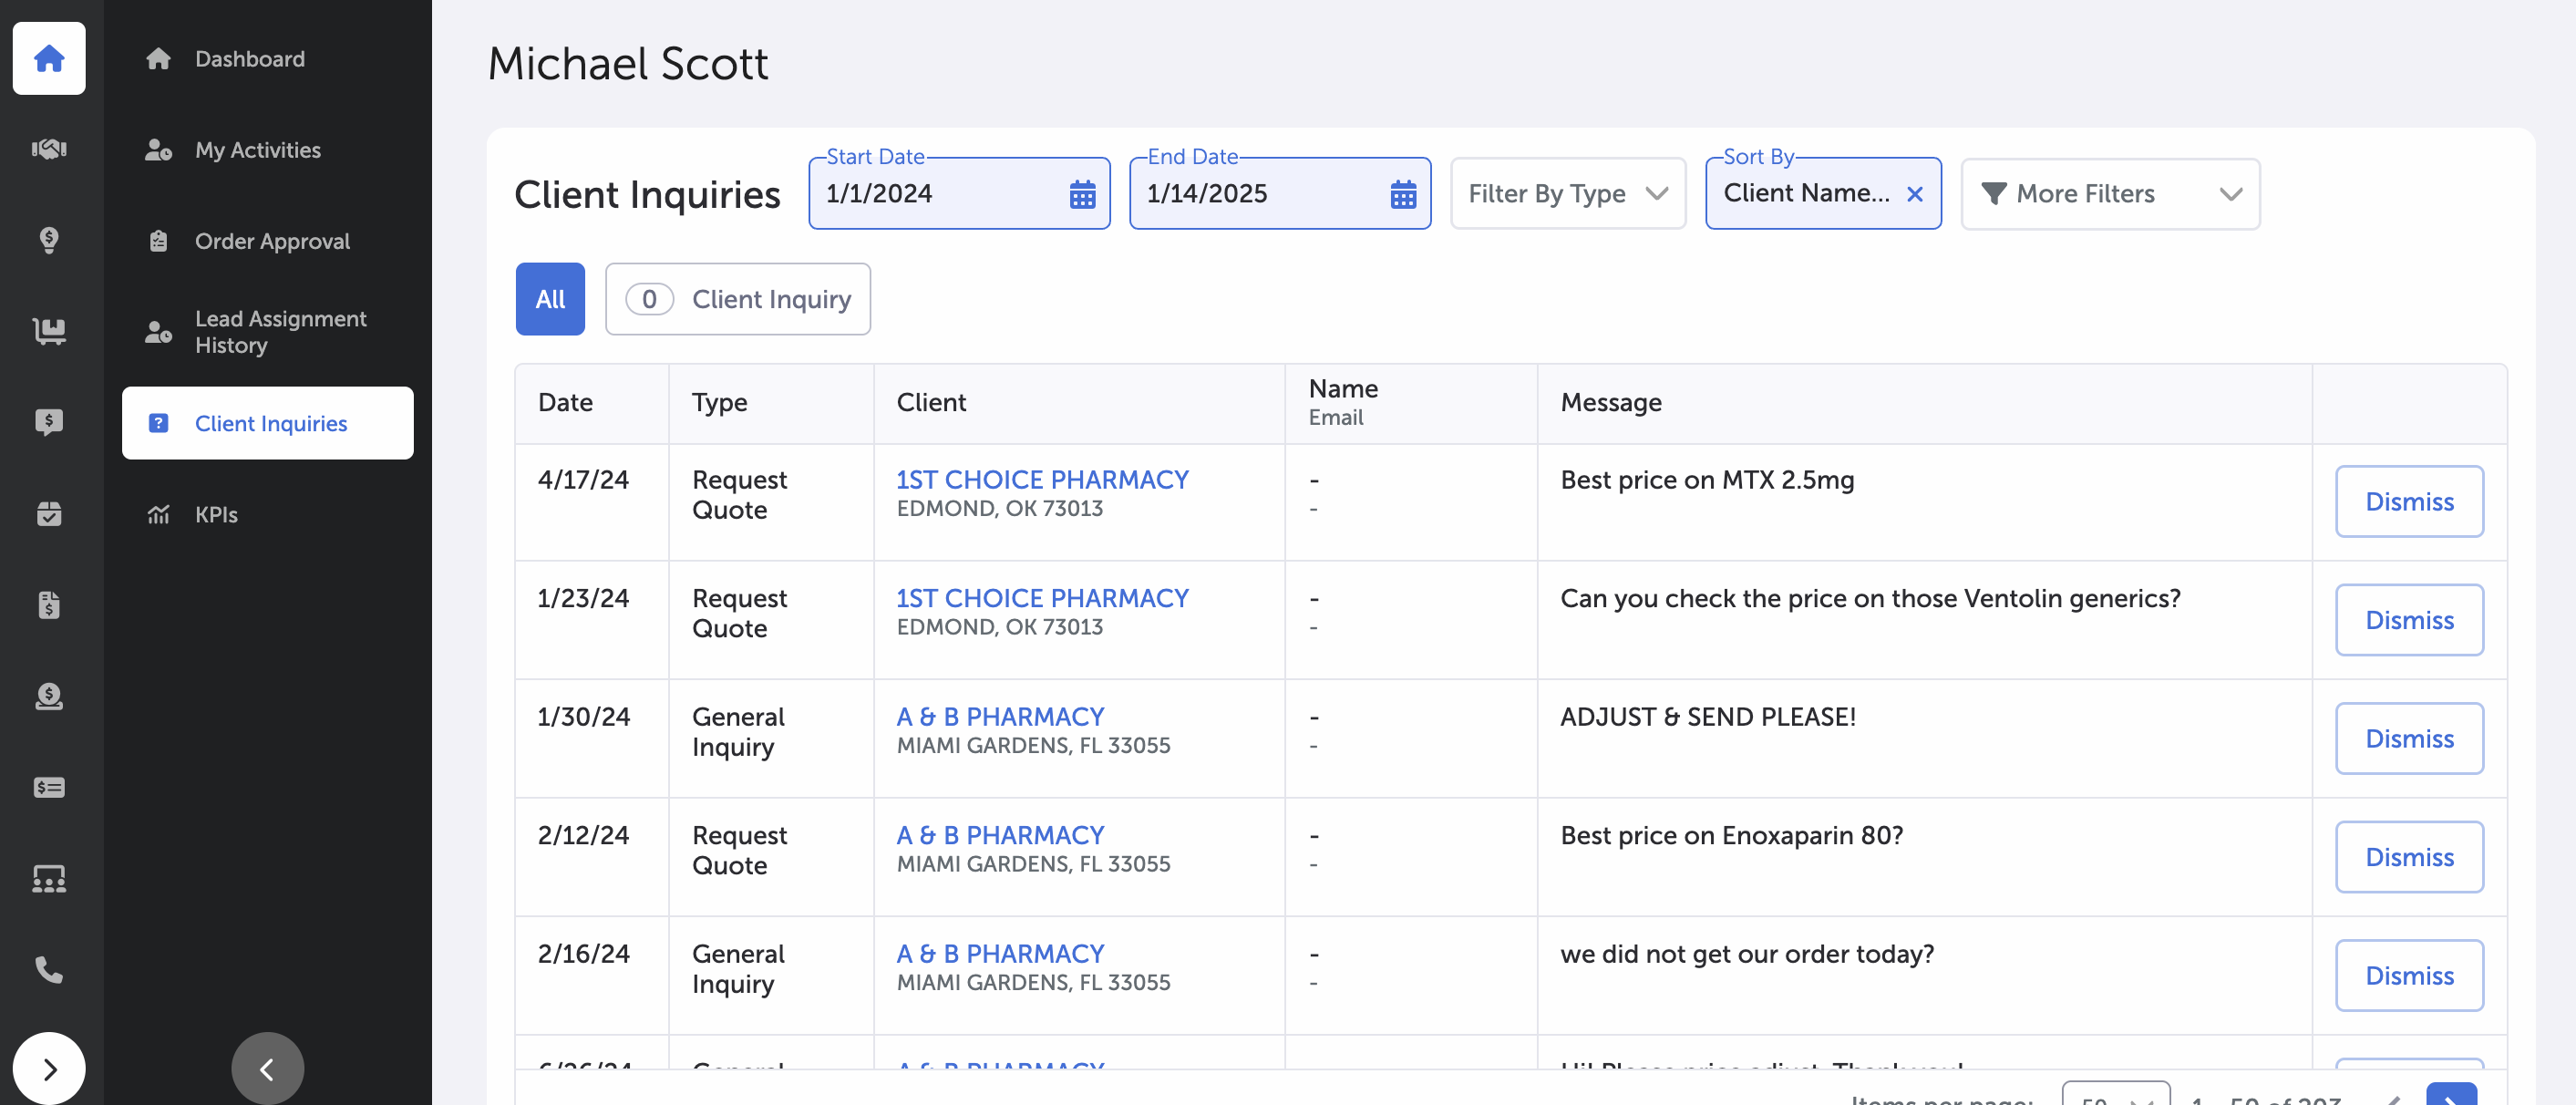Click the phone icon in the left rail

49,970
